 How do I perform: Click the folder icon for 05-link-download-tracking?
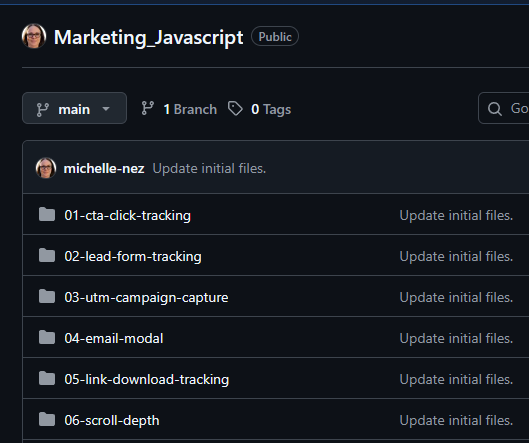click(x=47, y=379)
